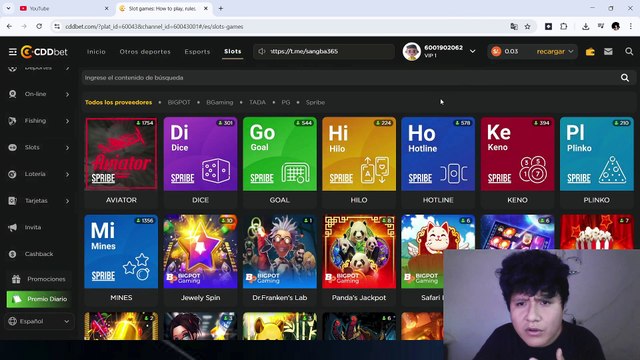Expand the Fishing sidebar category

click(67, 121)
